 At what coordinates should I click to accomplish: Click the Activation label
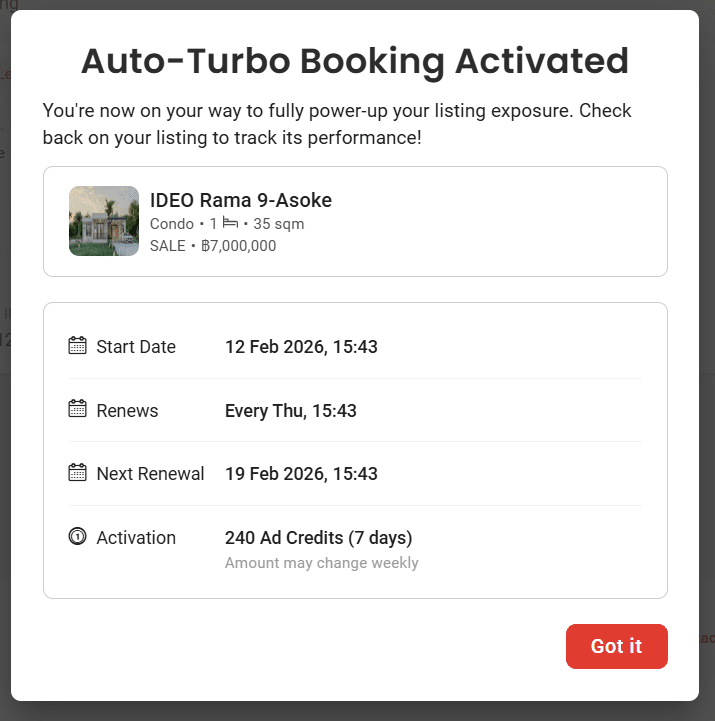136,538
